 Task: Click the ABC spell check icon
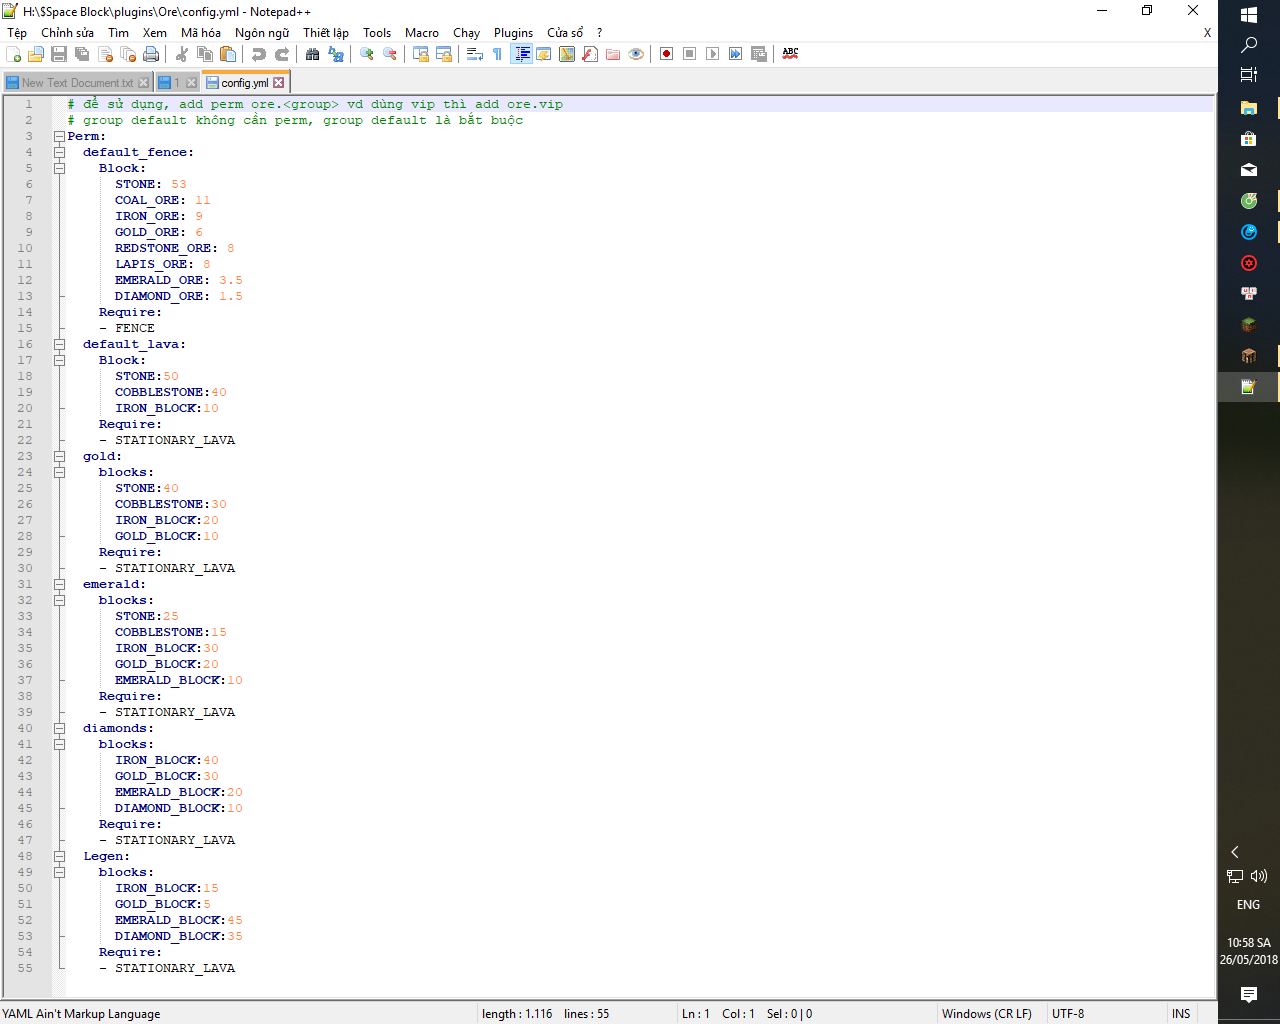click(x=790, y=54)
